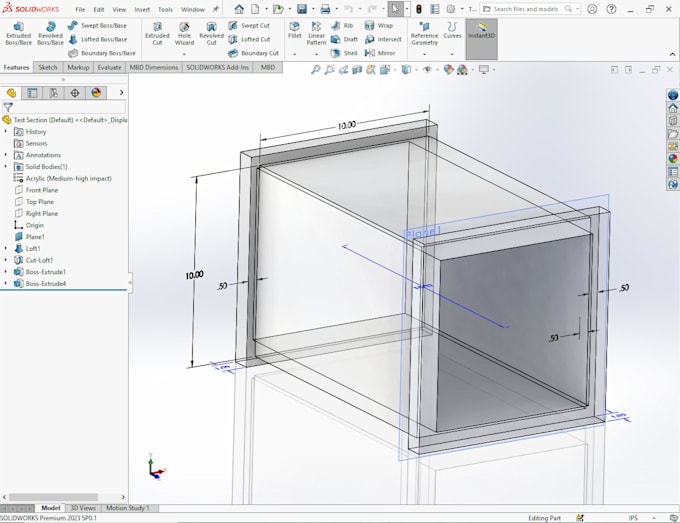Select the Extruded Cut tool

pyautogui.click(x=157, y=33)
